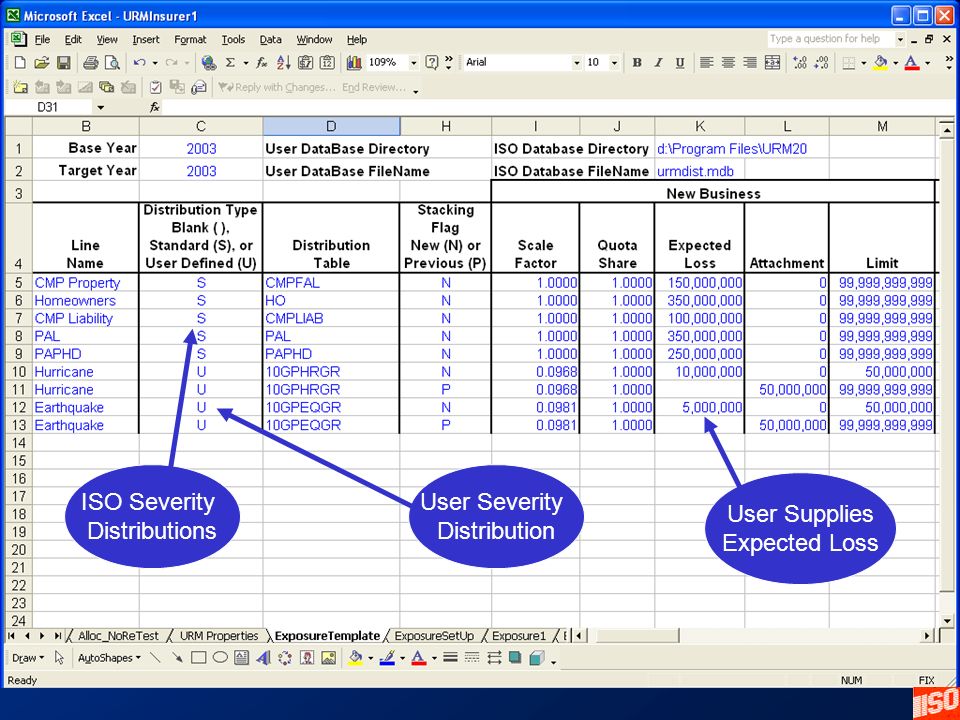Viewport: 960px width, 720px height.
Task: Apply the yellow cell Fill Color
Action: click(x=881, y=62)
